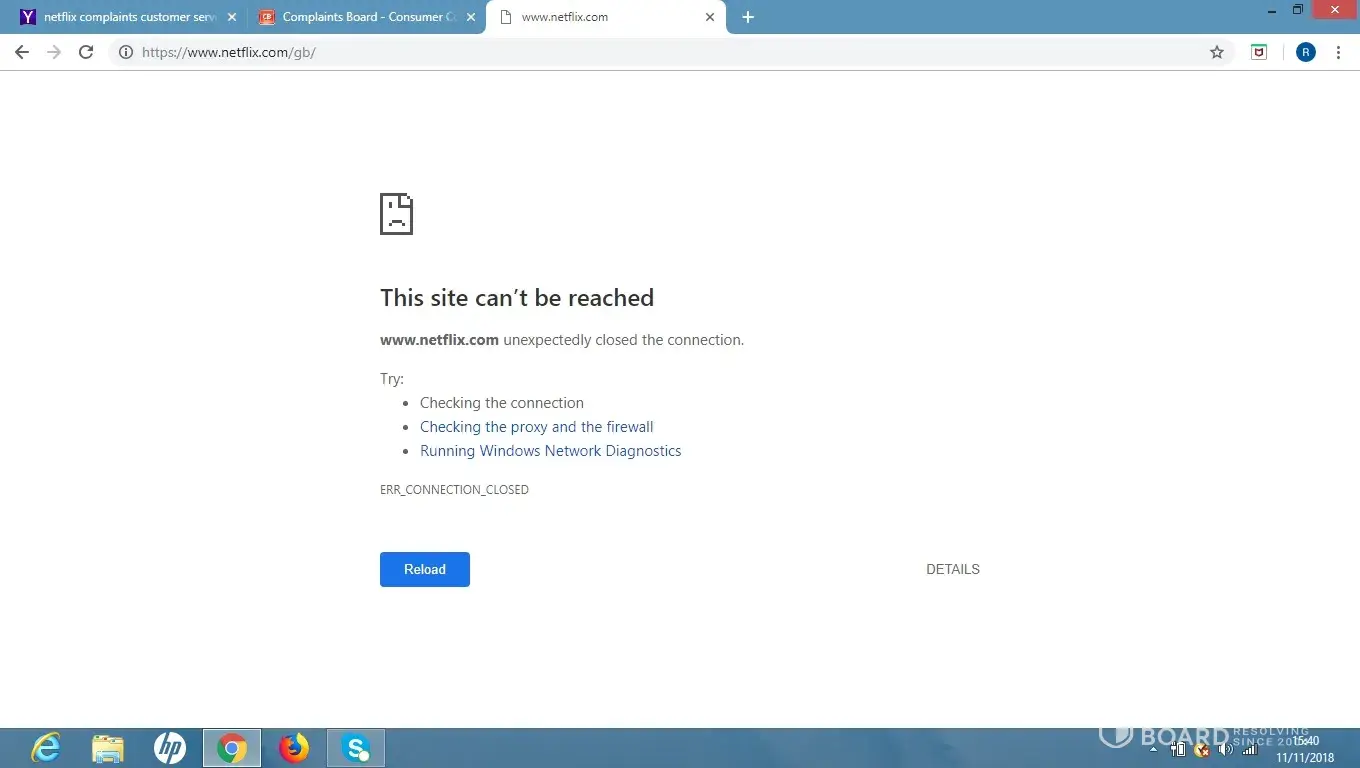Open the Chrome three-dot menu
The width and height of the screenshot is (1360, 768).
pyautogui.click(x=1339, y=52)
